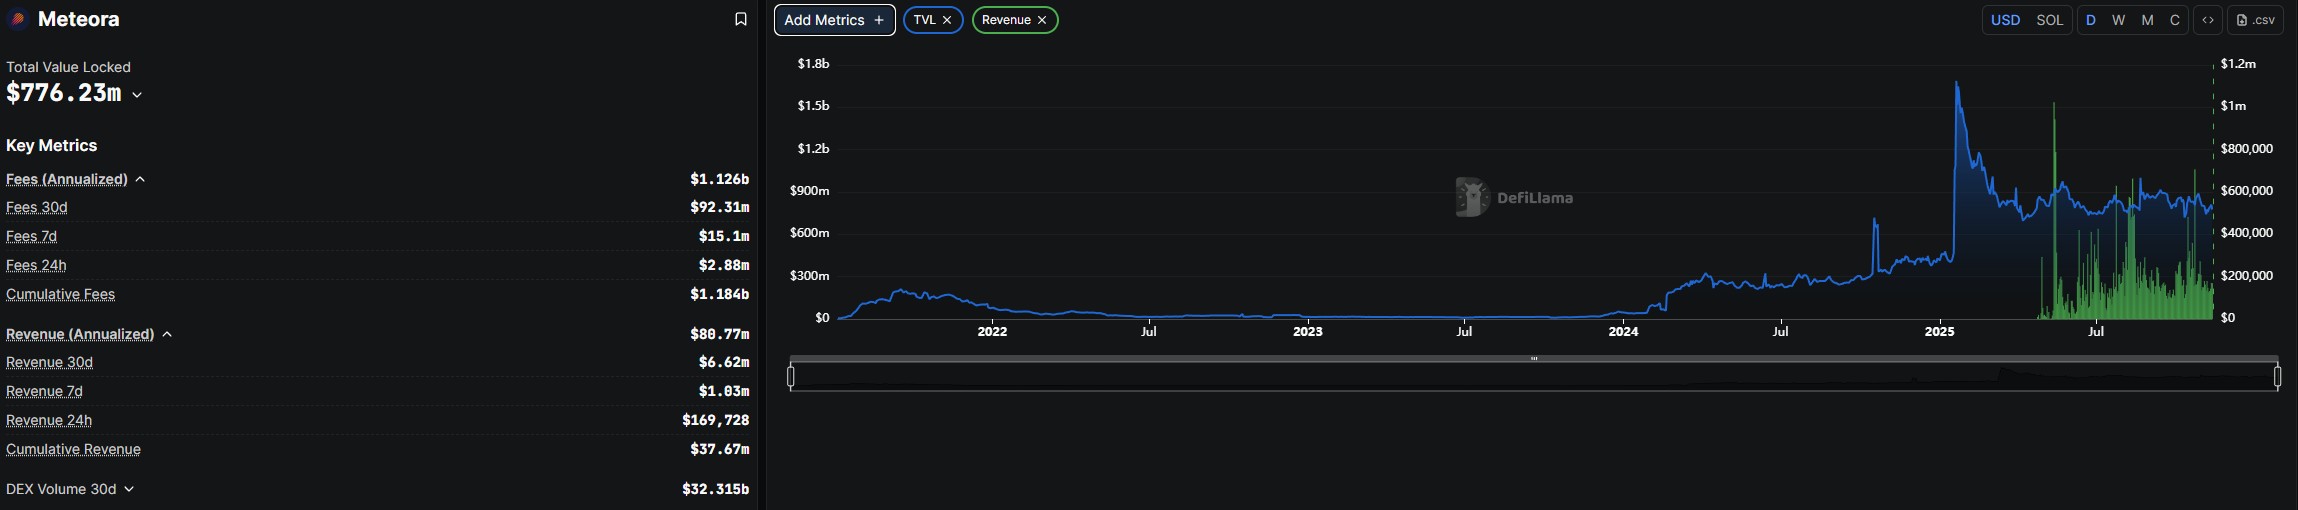
Task: Select daily (D) chart grouping
Action: [2091, 20]
